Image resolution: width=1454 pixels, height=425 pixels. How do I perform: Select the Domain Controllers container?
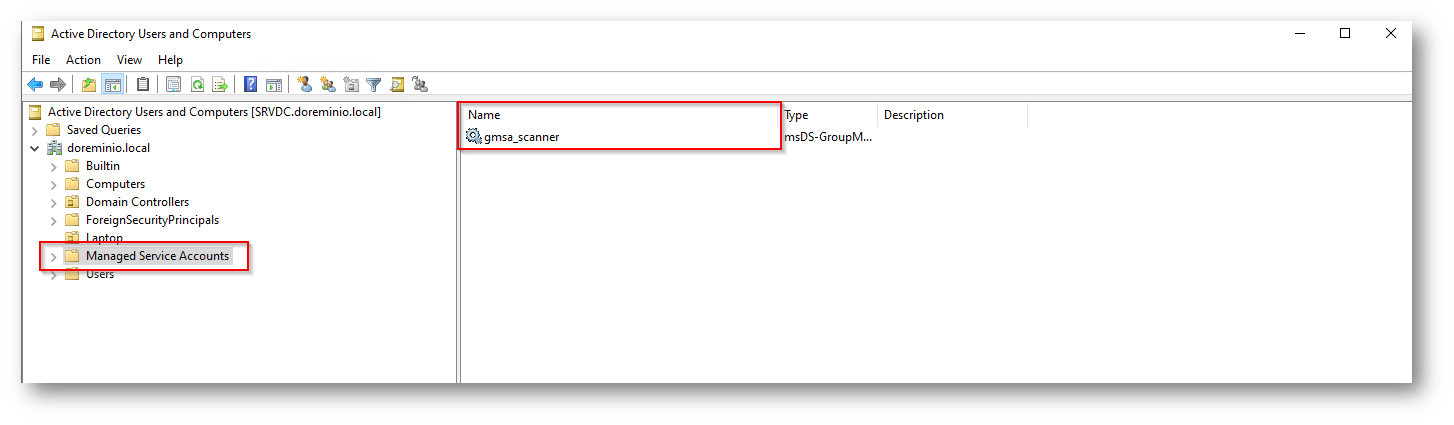[x=137, y=202]
